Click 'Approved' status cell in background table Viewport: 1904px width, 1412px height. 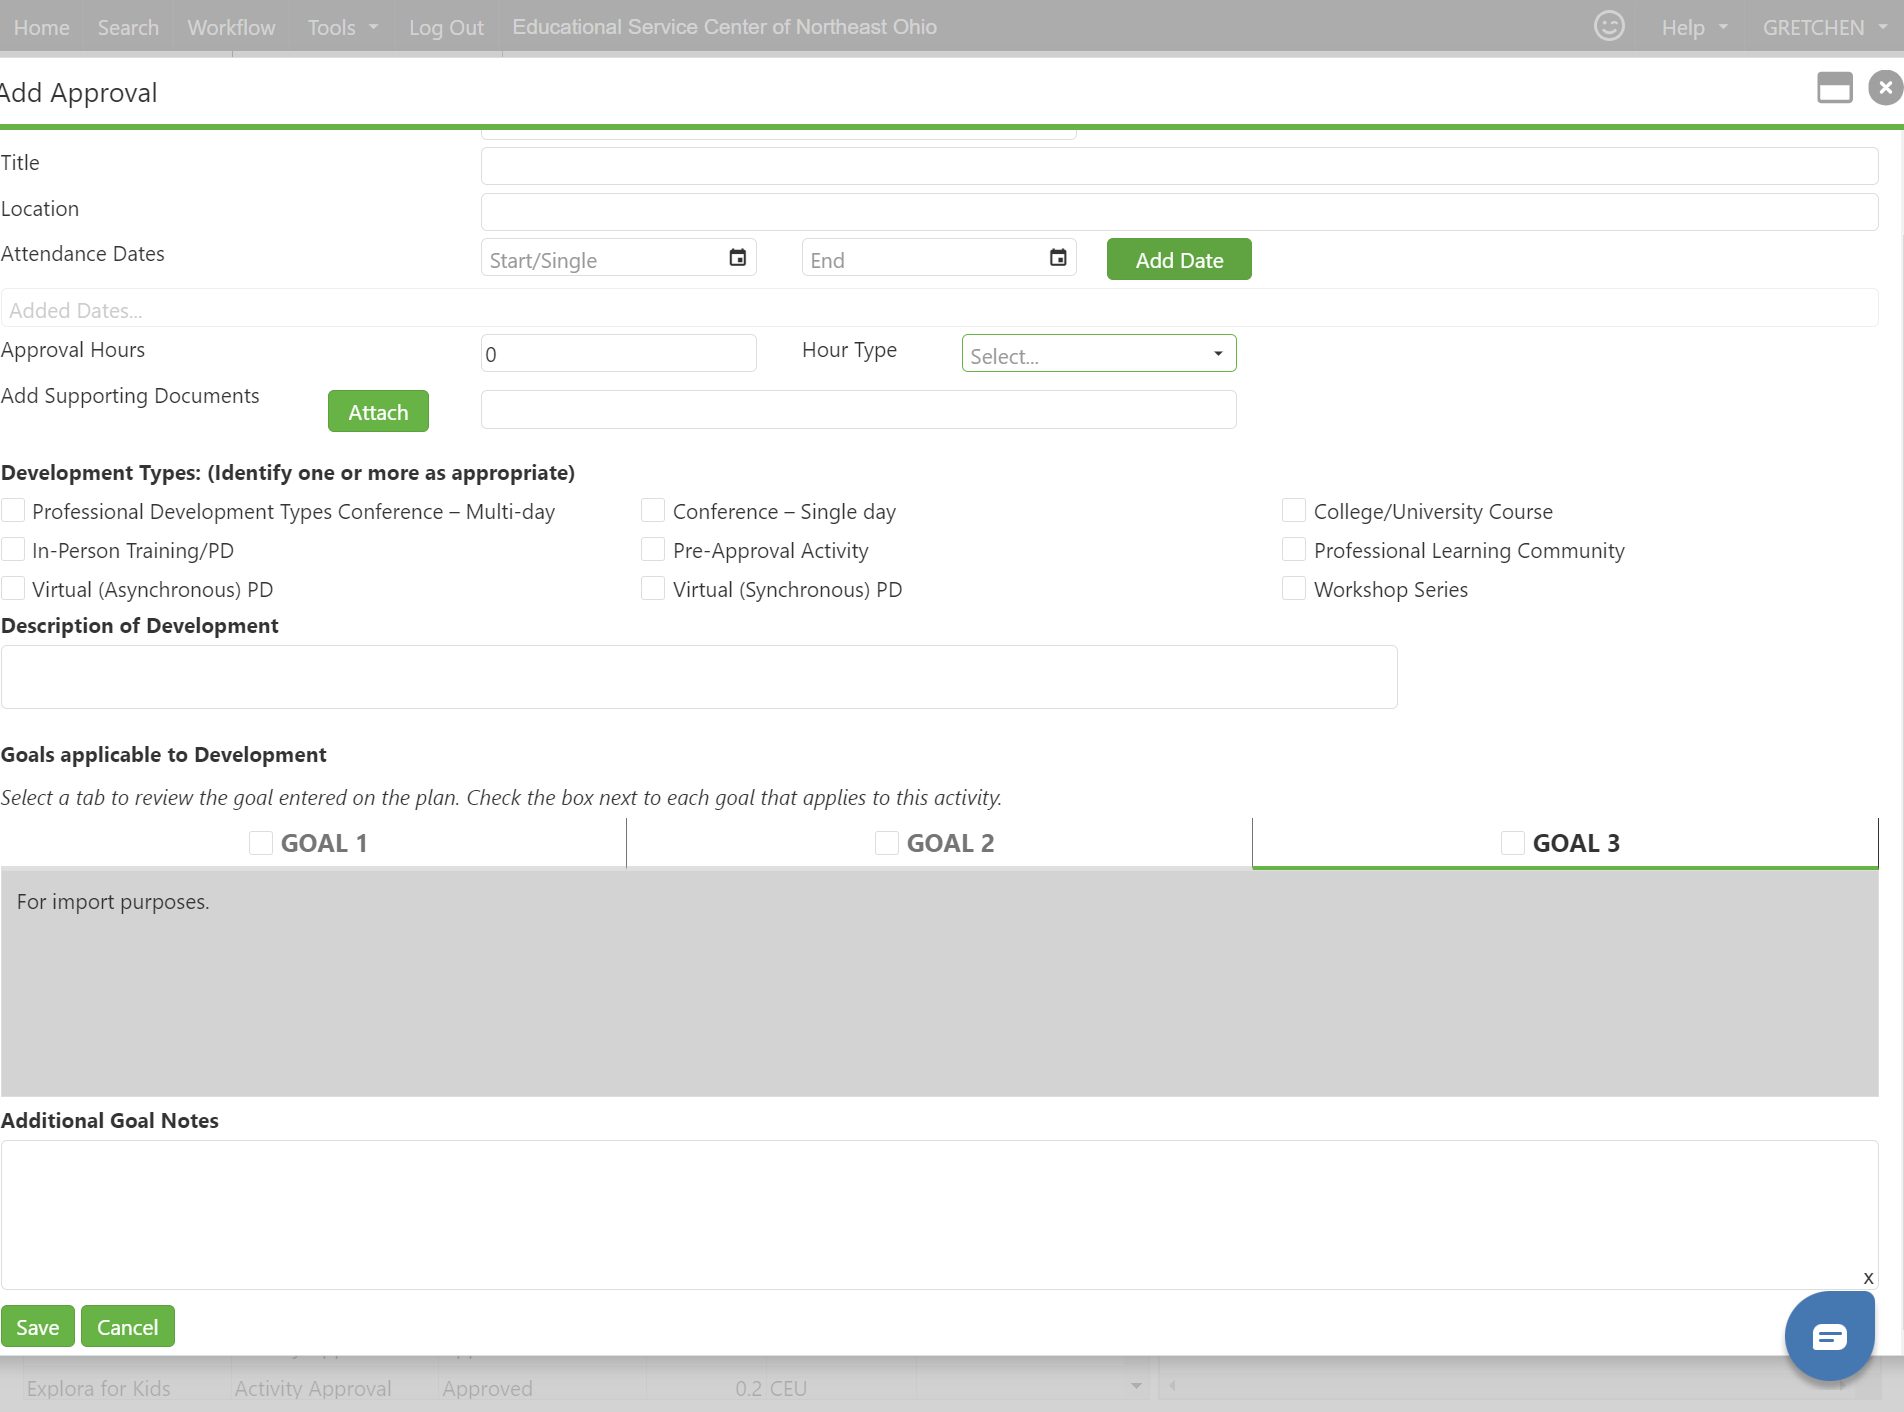[x=488, y=1388]
